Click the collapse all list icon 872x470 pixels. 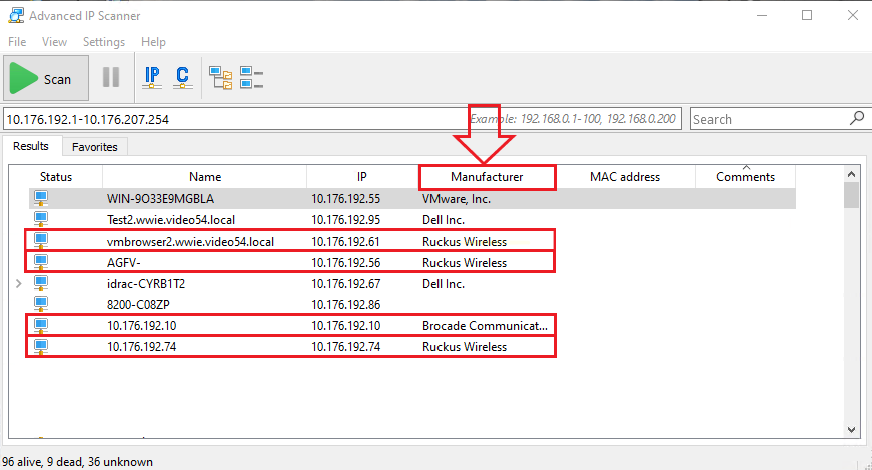coord(251,77)
